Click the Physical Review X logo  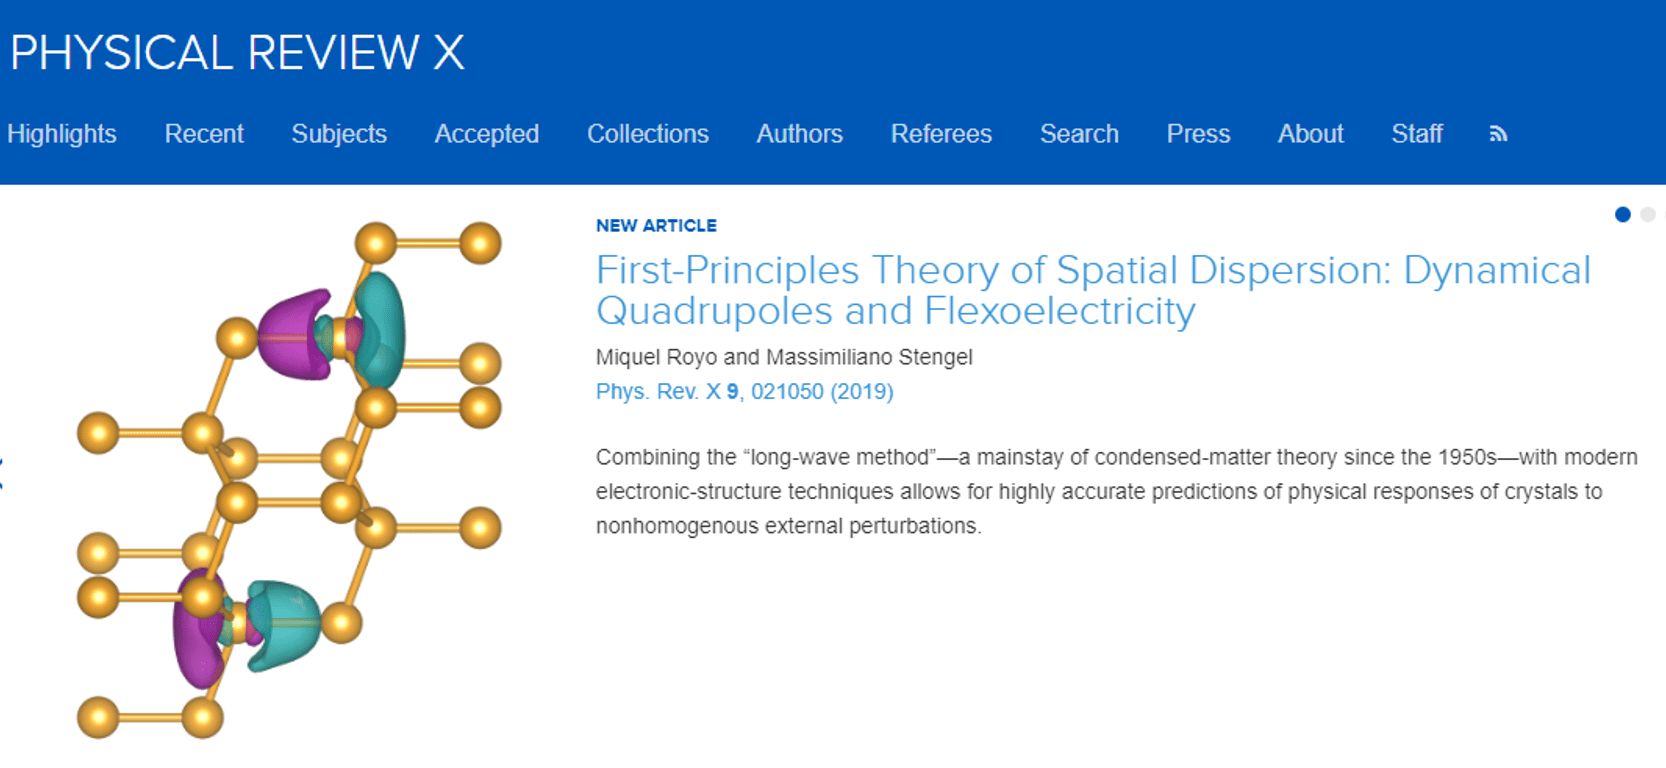coord(237,53)
